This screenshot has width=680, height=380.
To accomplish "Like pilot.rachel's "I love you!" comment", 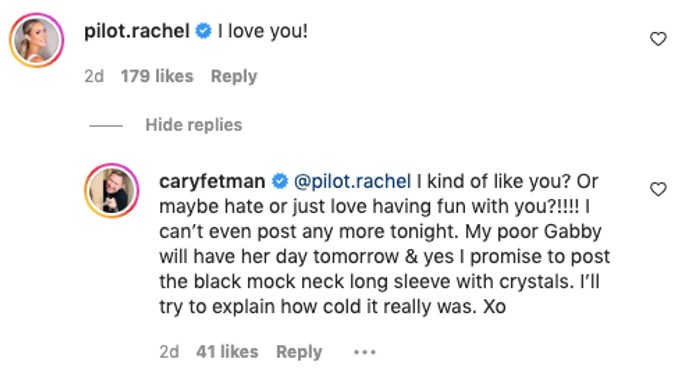I will pyautogui.click(x=658, y=39).
